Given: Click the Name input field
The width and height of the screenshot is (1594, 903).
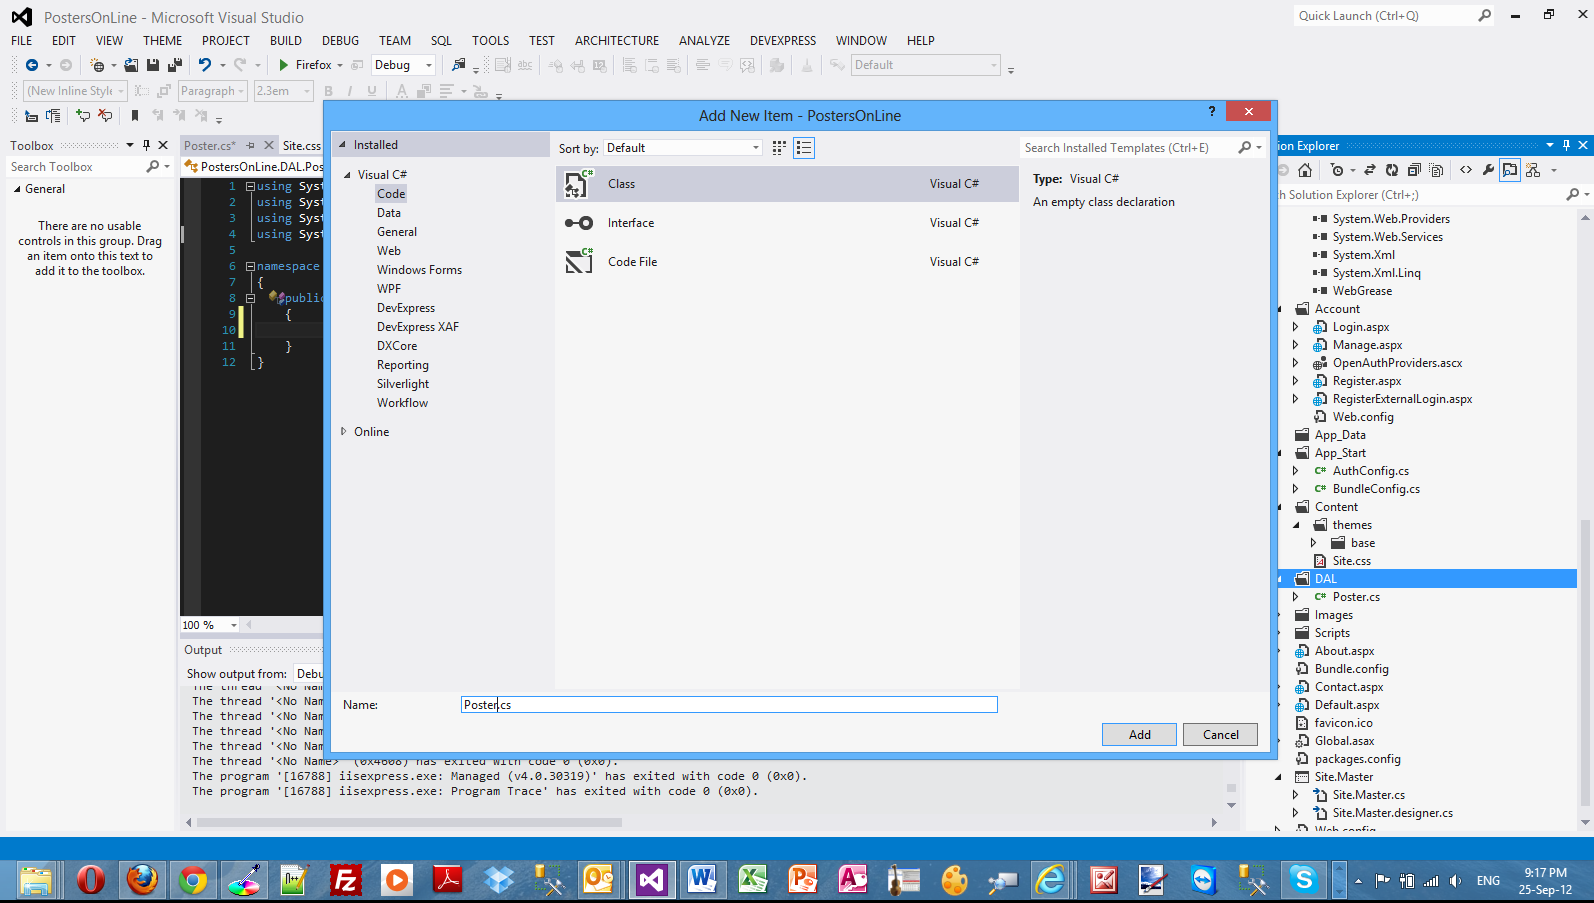Looking at the screenshot, I should coord(729,705).
